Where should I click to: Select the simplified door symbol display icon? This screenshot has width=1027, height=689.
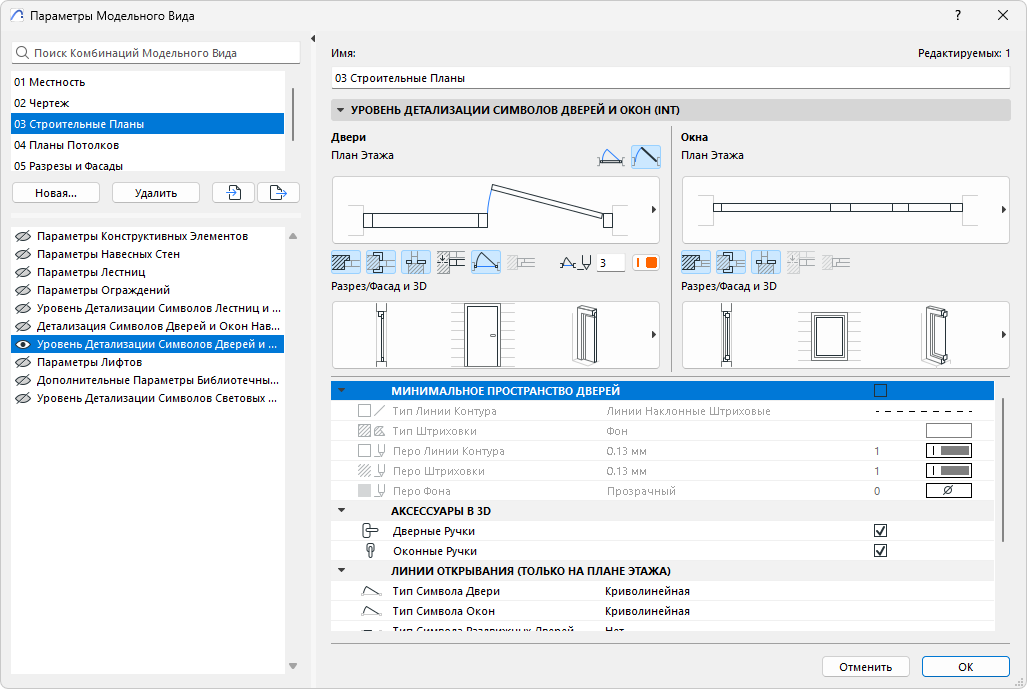pos(610,156)
